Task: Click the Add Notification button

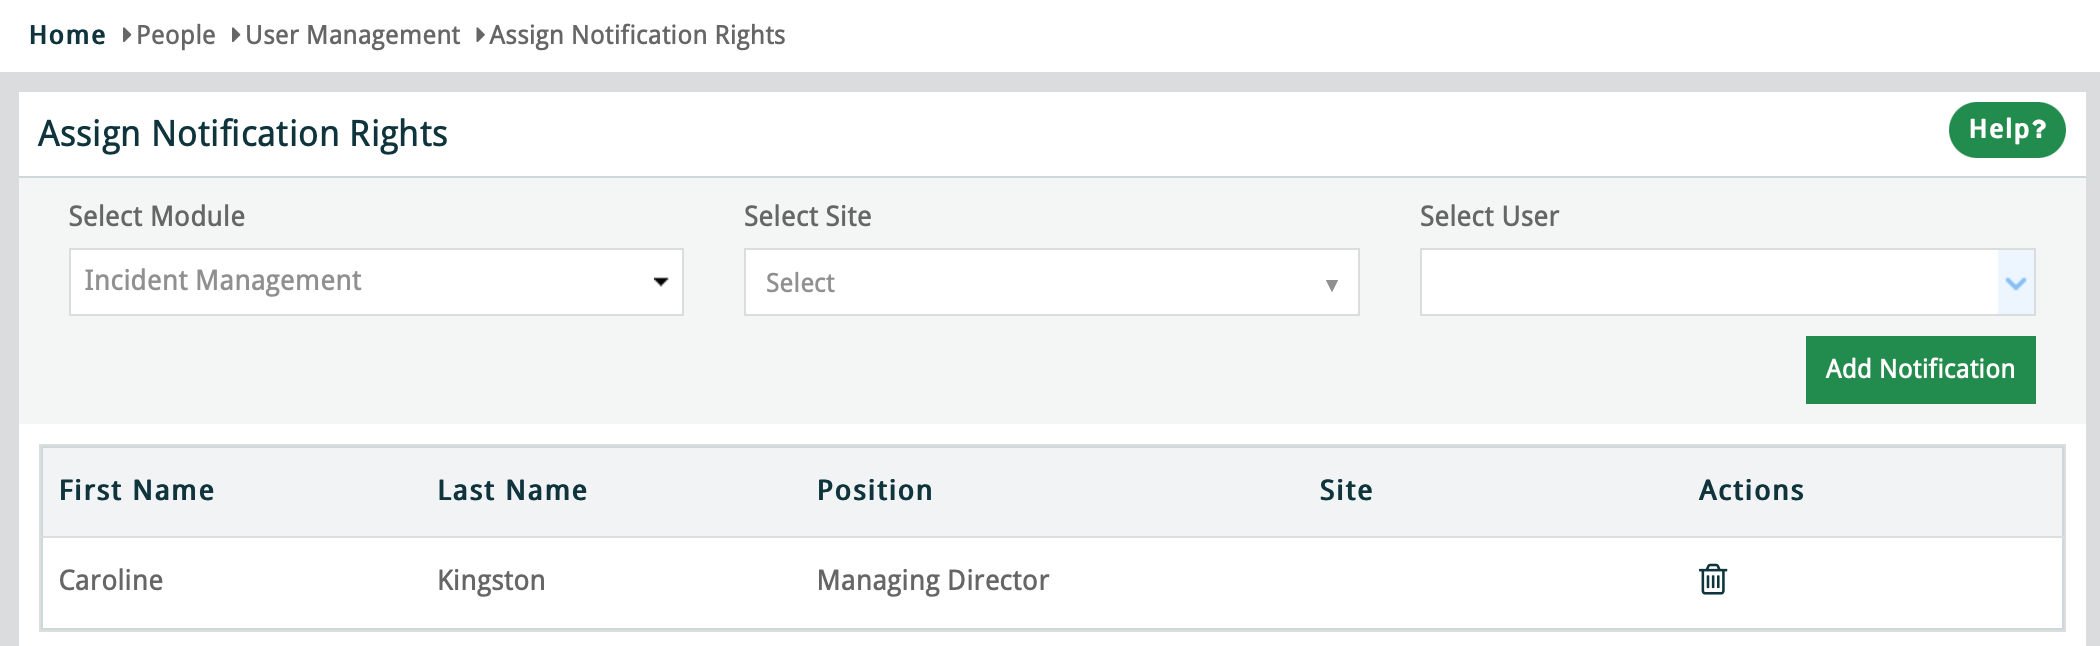Action: point(1920,370)
